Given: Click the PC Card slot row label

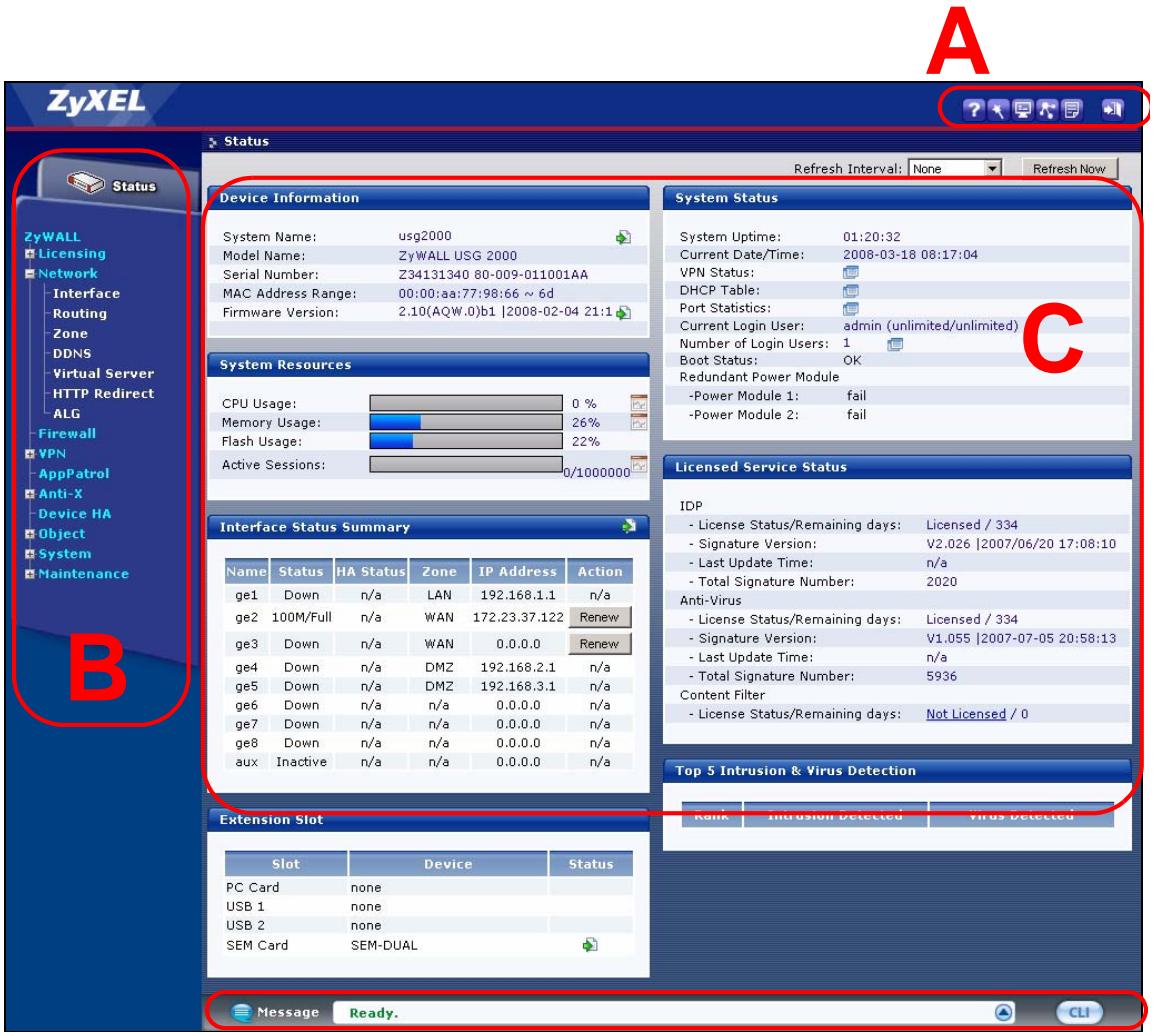Looking at the screenshot, I should click(x=252, y=887).
